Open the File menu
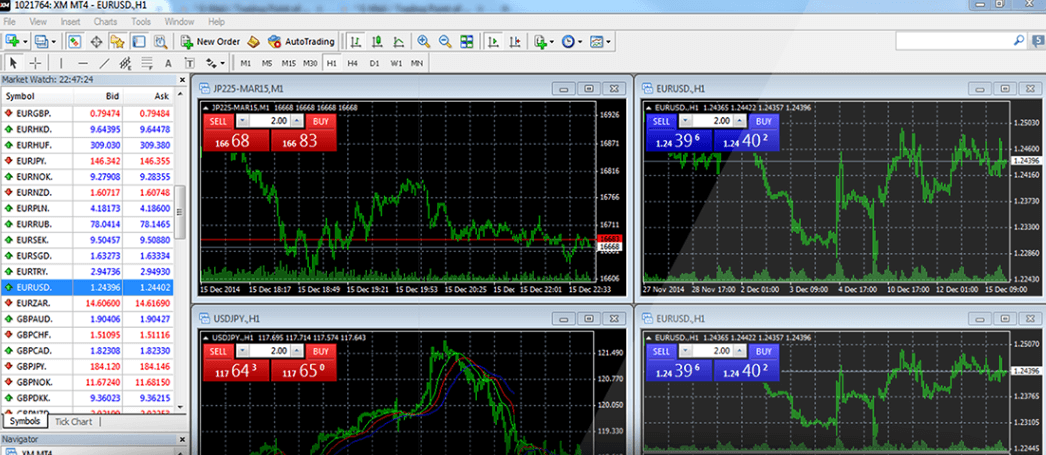This screenshot has width=1046, height=455. click(x=9, y=21)
